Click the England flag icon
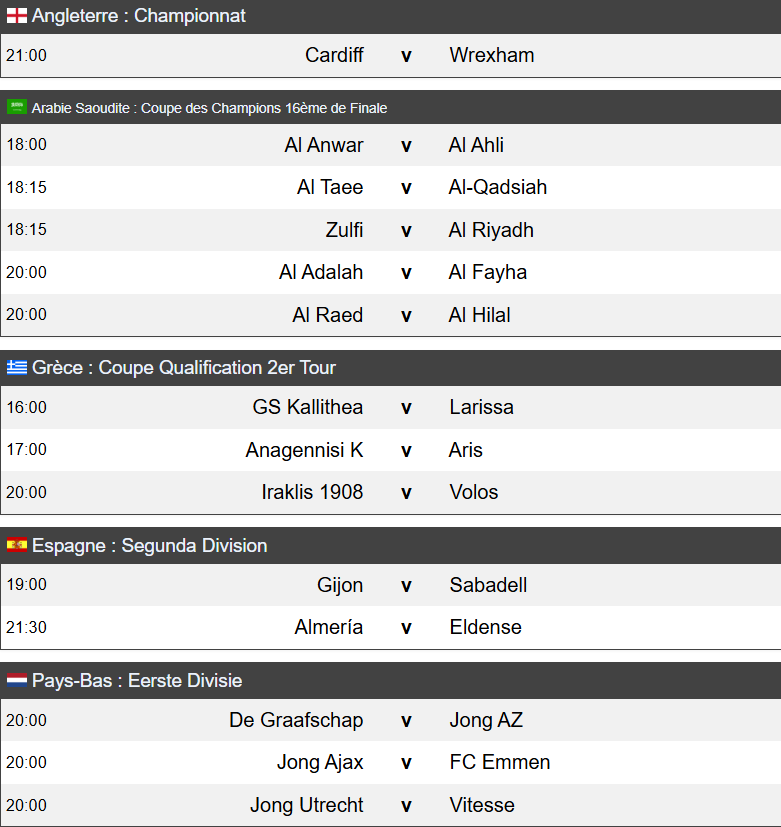Image resolution: width=781 pixels, height=827 pixels. 16,16
